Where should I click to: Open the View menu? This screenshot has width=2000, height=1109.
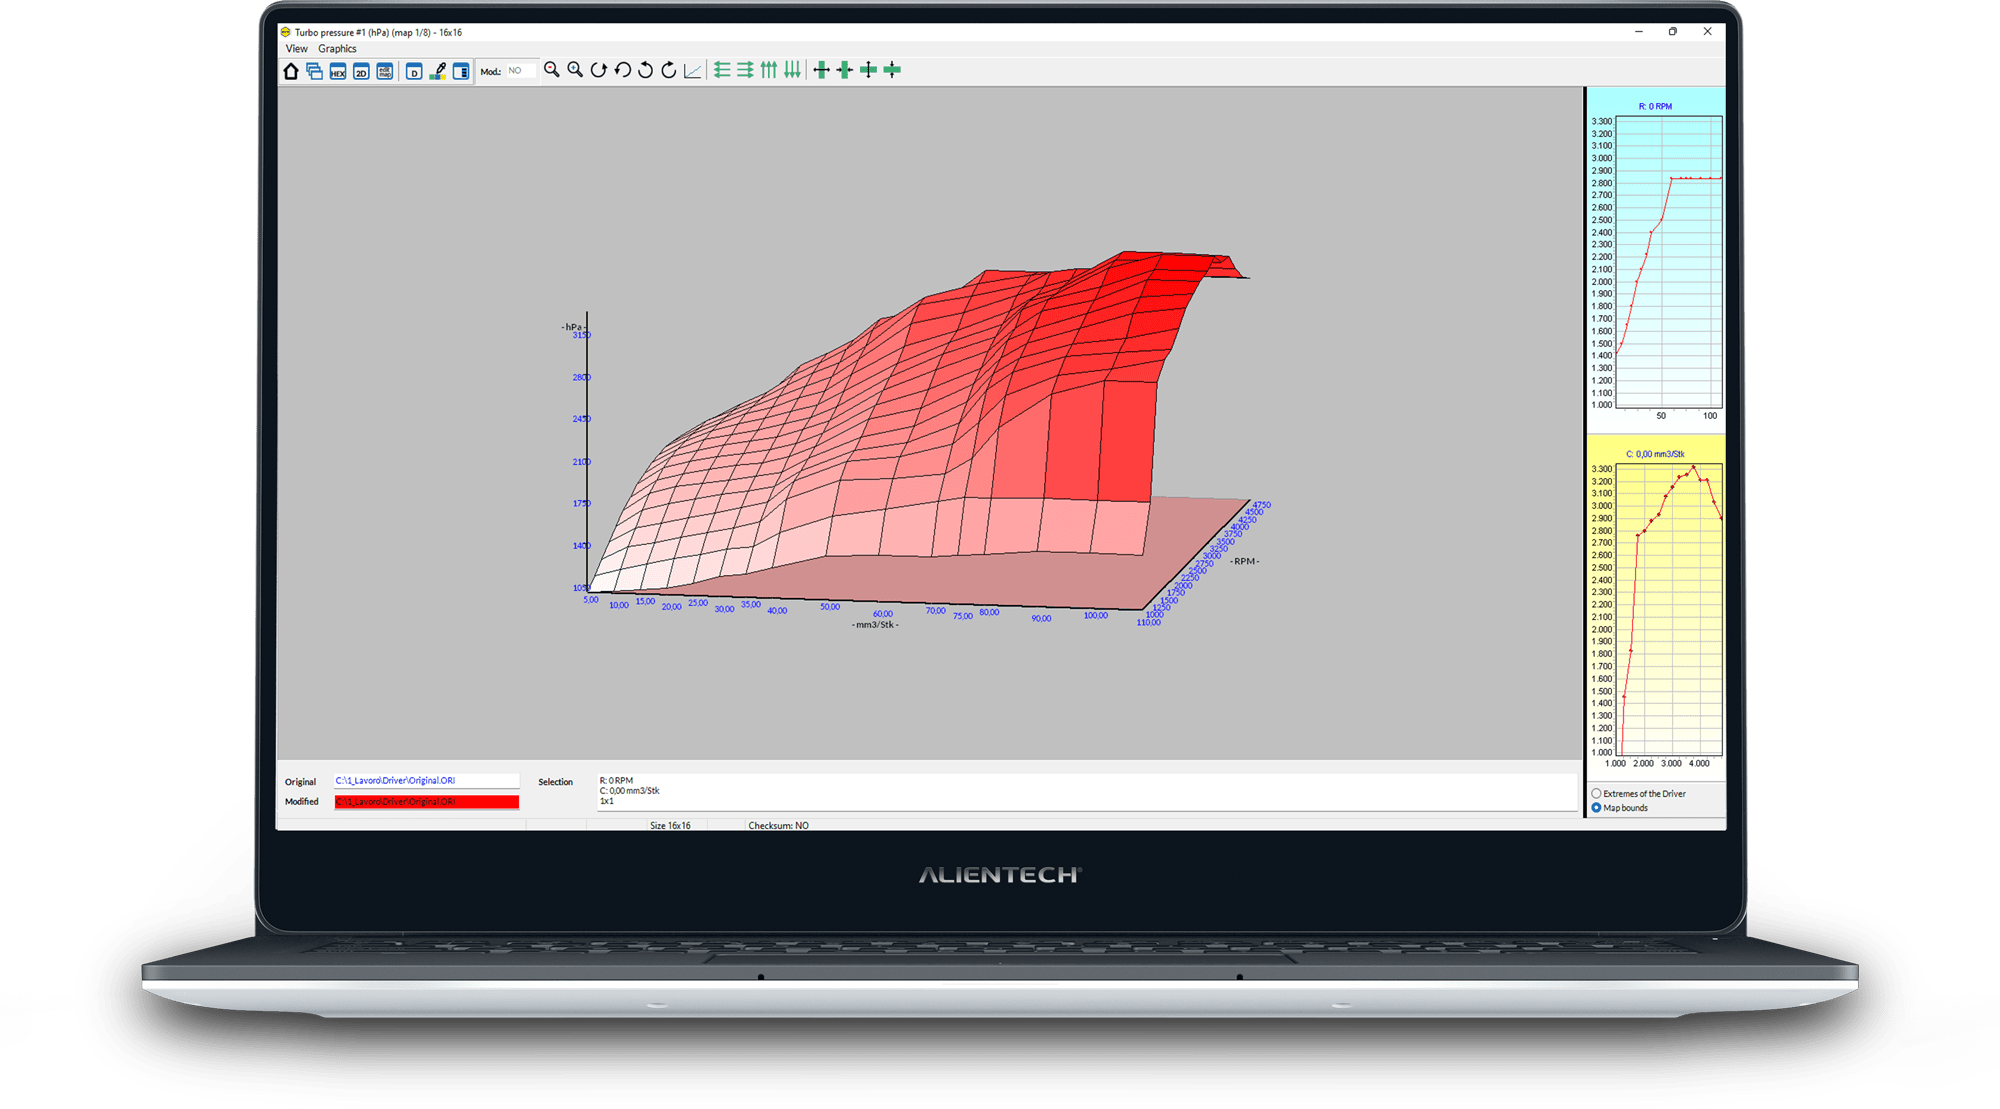[x=297, y=49]
